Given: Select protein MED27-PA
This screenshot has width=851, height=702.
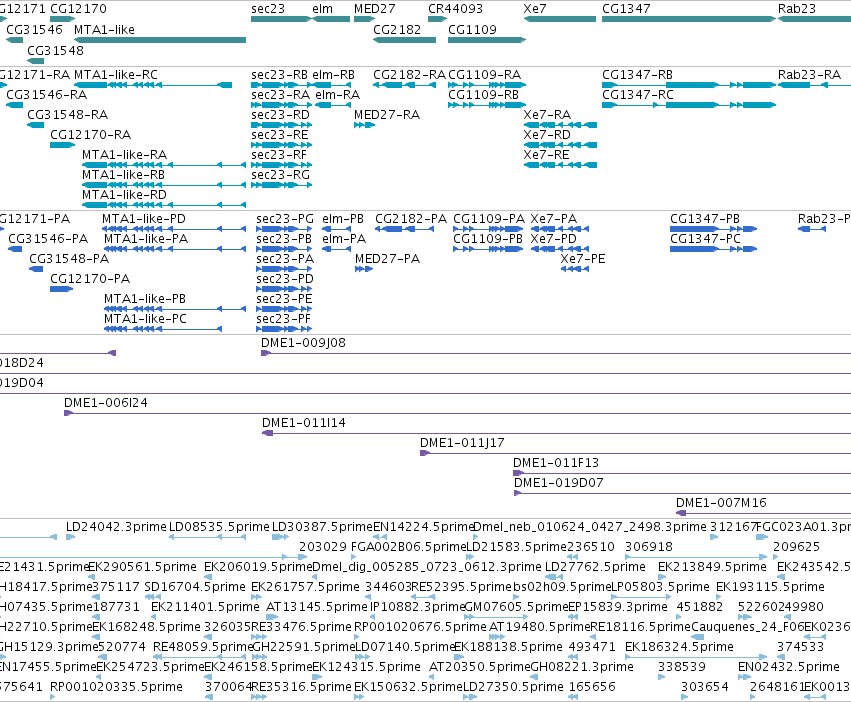Looking at the screenshot, I should coord(364,269).
